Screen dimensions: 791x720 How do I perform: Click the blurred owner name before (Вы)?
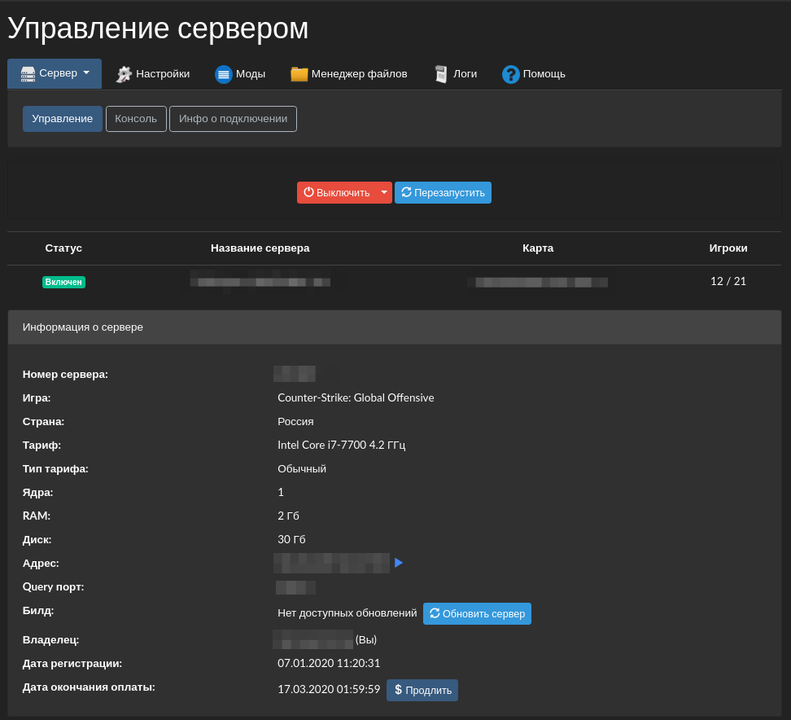pyautogui.click(x=313, y=639)
